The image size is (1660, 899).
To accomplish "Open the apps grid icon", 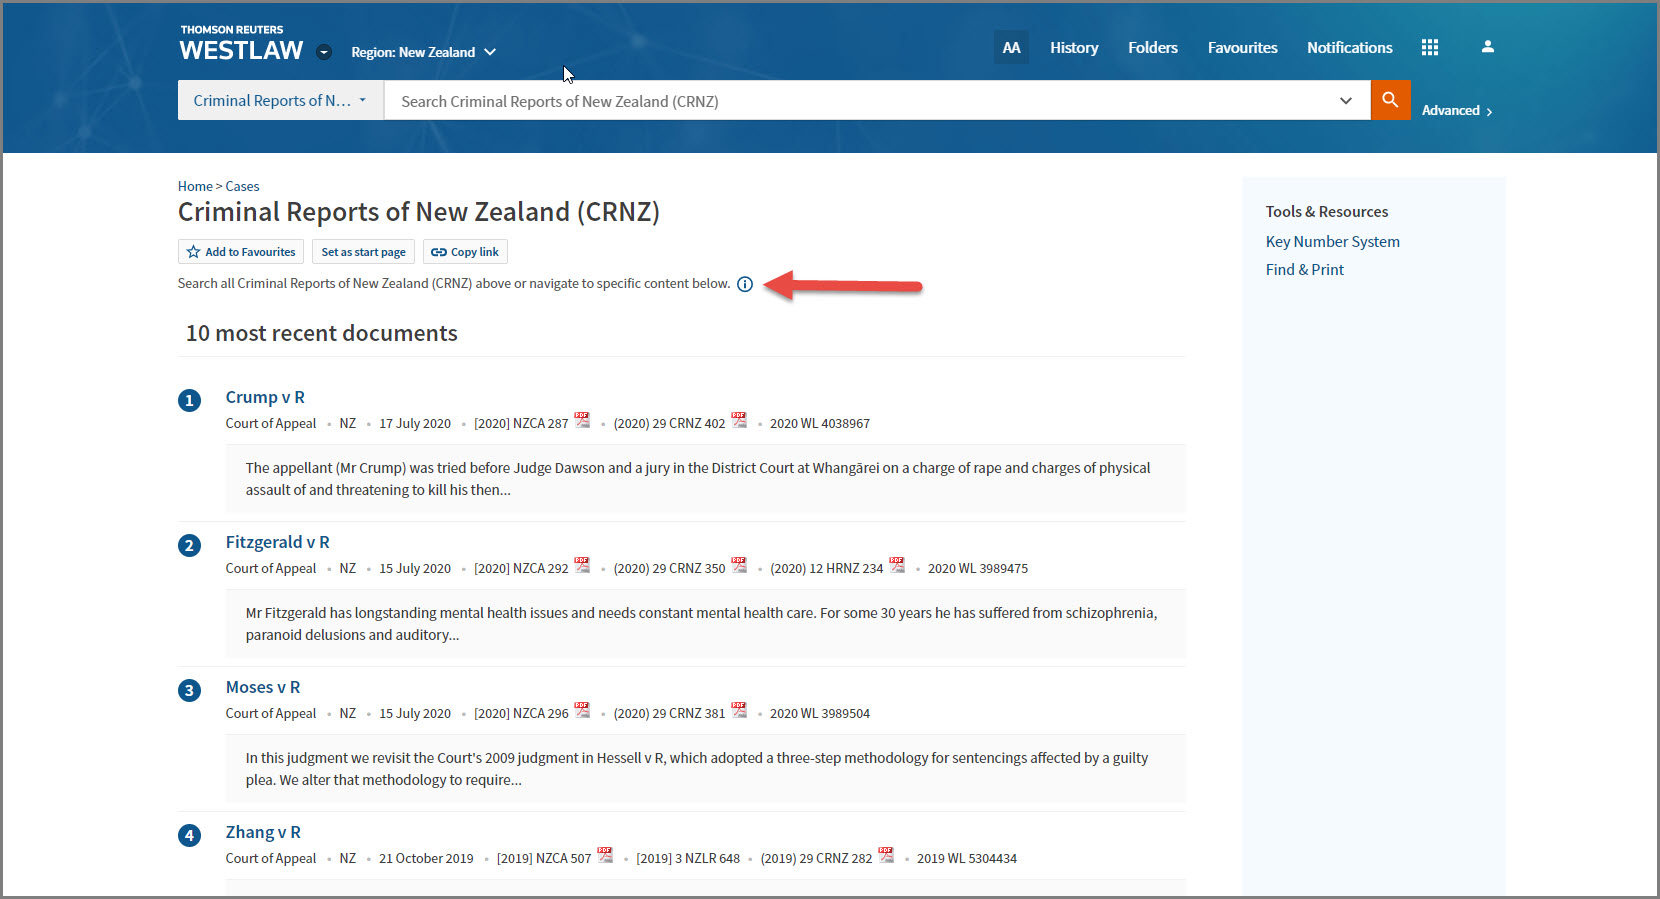I will click(x=1430, y=47).
